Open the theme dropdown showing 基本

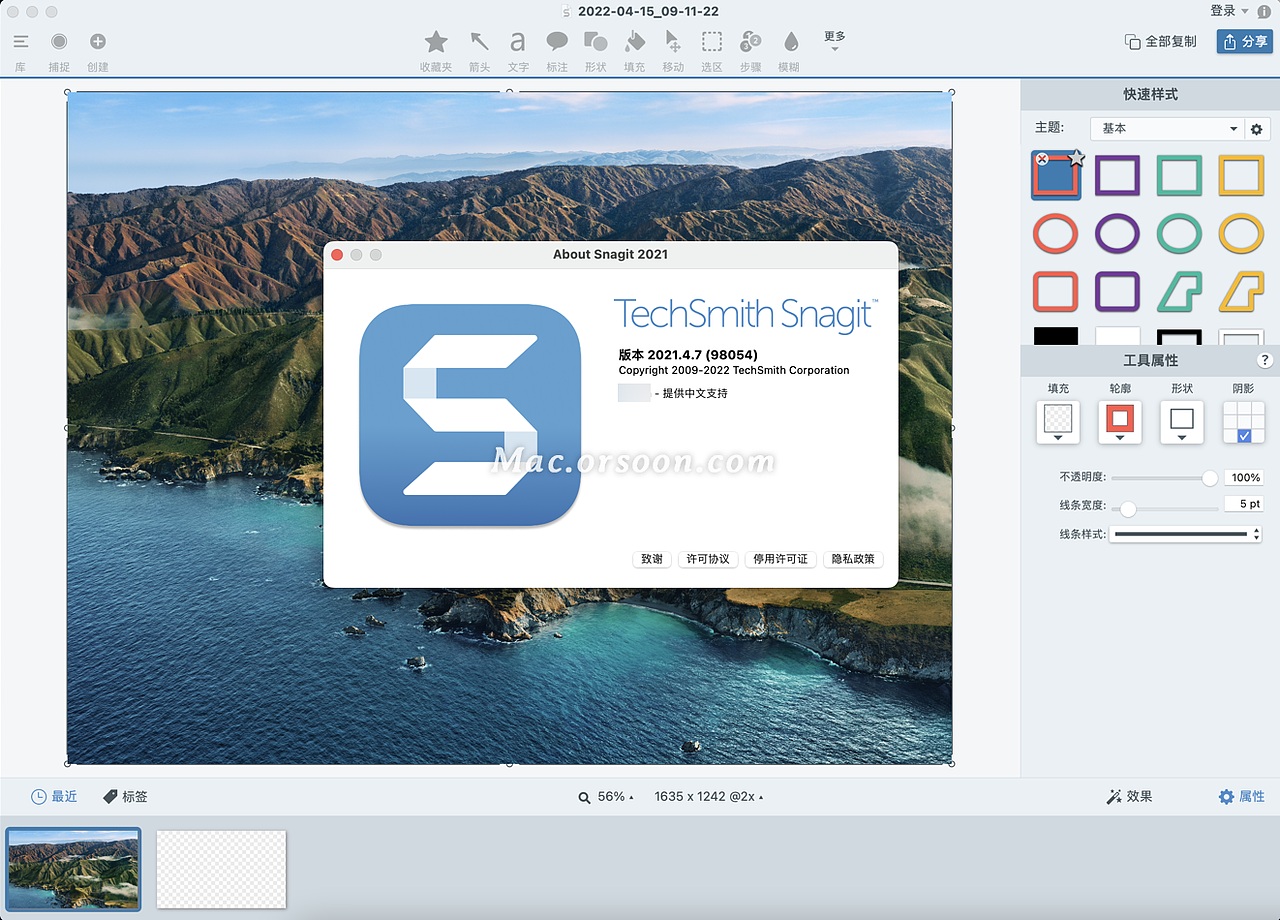click(x=1167, y=128)
